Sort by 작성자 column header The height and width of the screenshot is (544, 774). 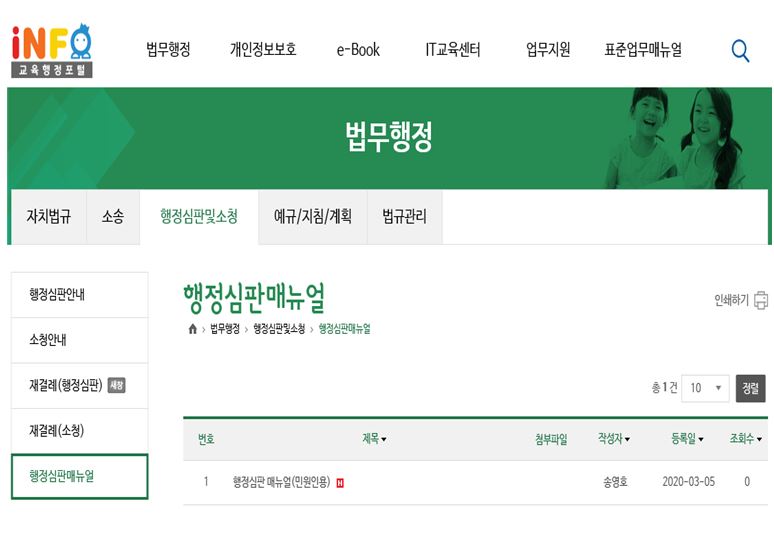click(614, 438)
